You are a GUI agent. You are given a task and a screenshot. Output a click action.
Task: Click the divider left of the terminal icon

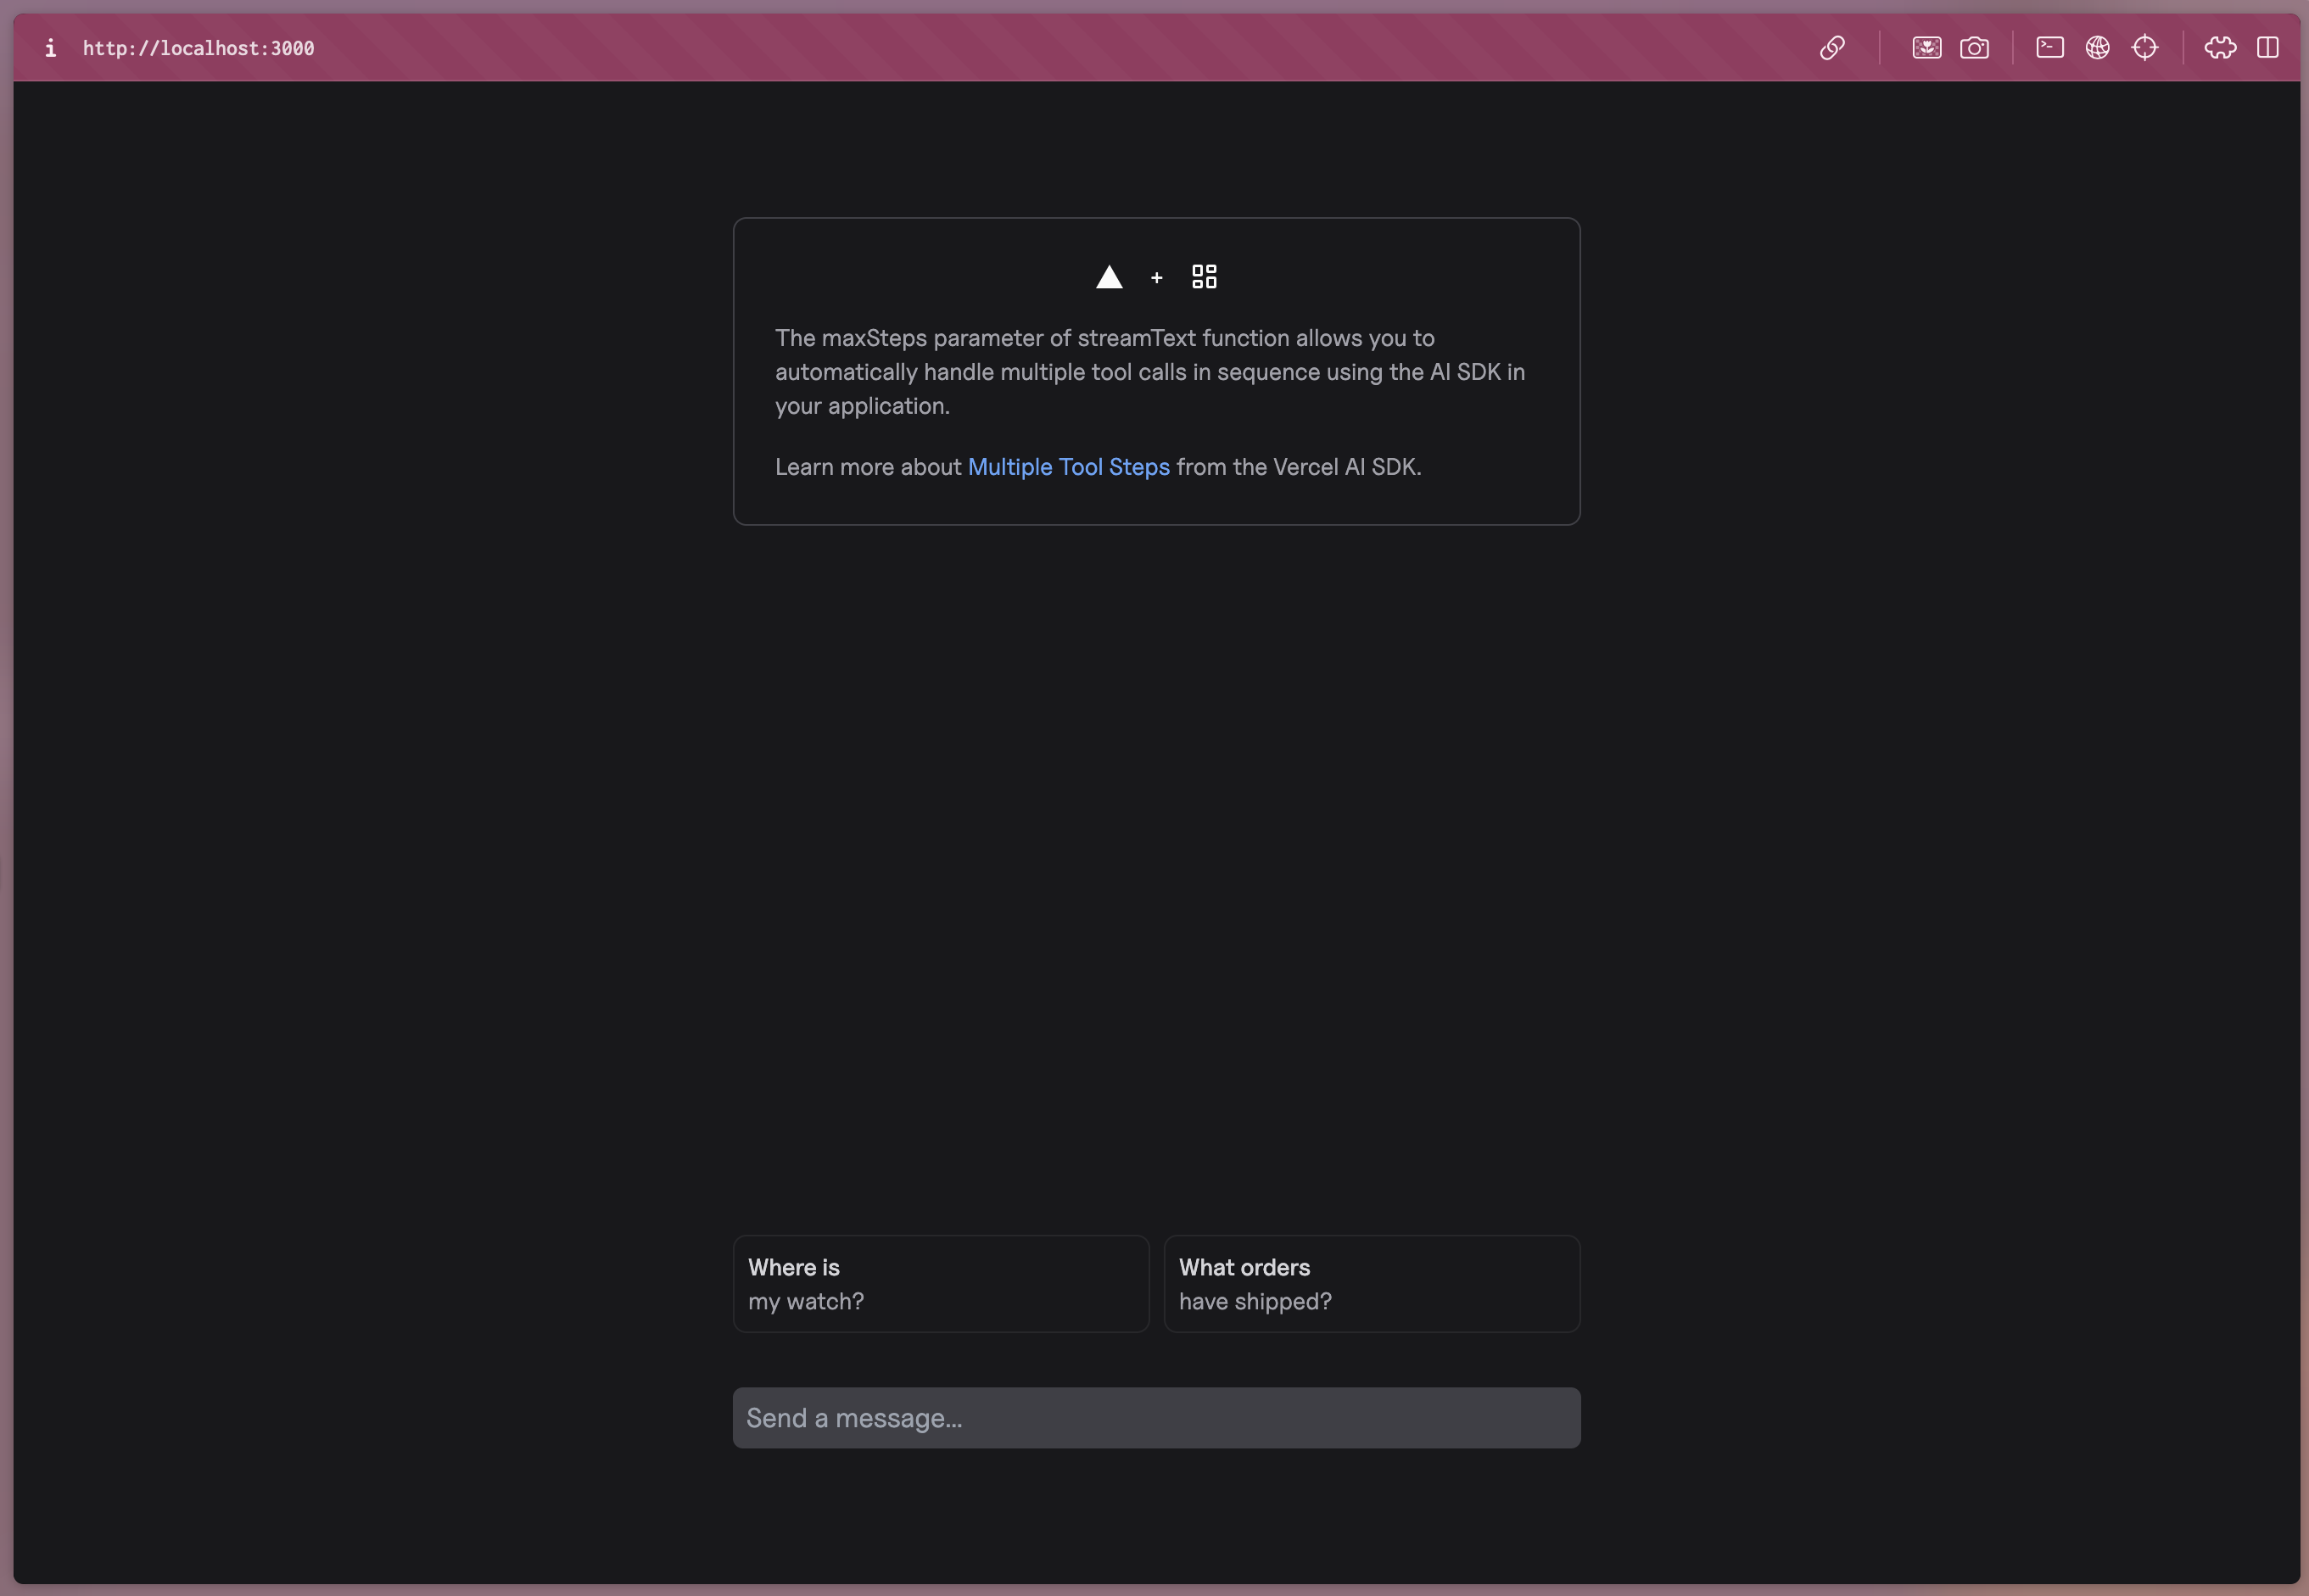(x=2012, y=47)
